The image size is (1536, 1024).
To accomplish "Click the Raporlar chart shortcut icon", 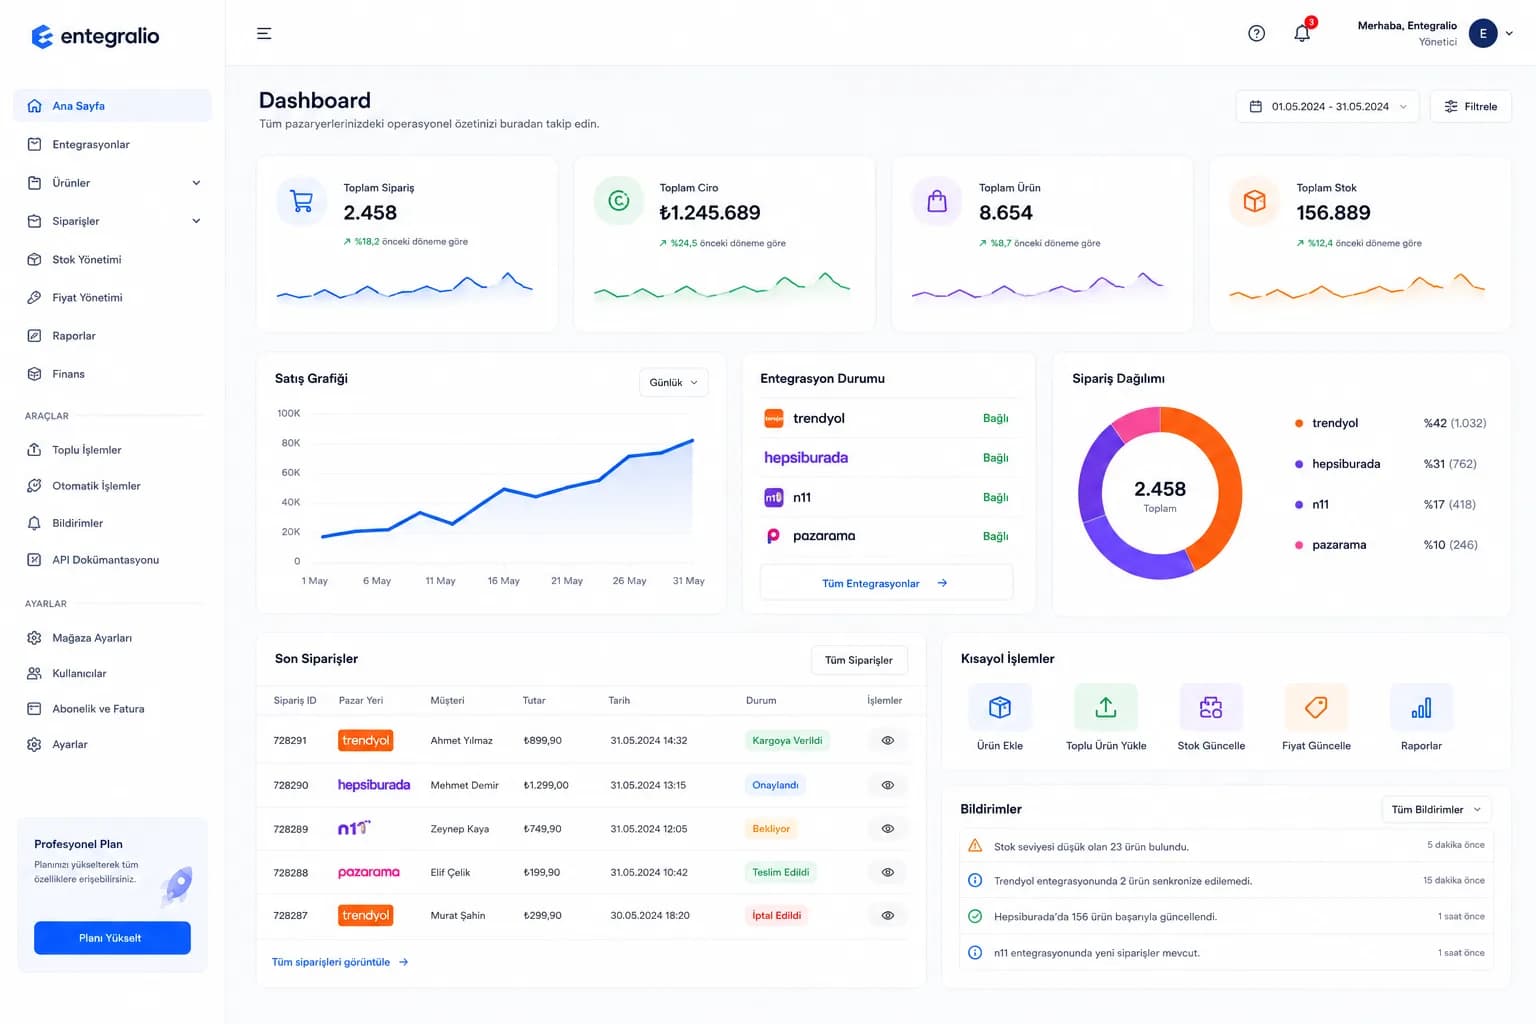I will pos(1421,708).
